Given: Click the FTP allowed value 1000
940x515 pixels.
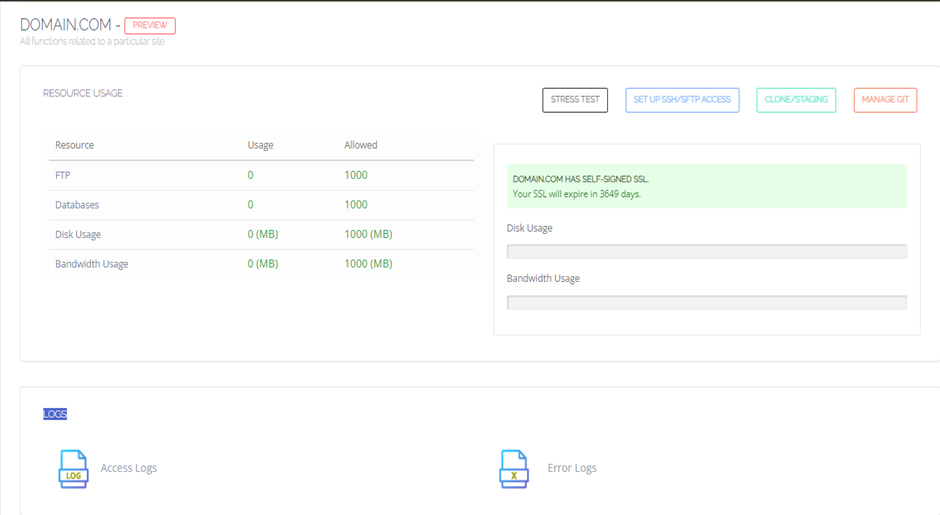Looking at the screenshot, I should tap(355, 175).
